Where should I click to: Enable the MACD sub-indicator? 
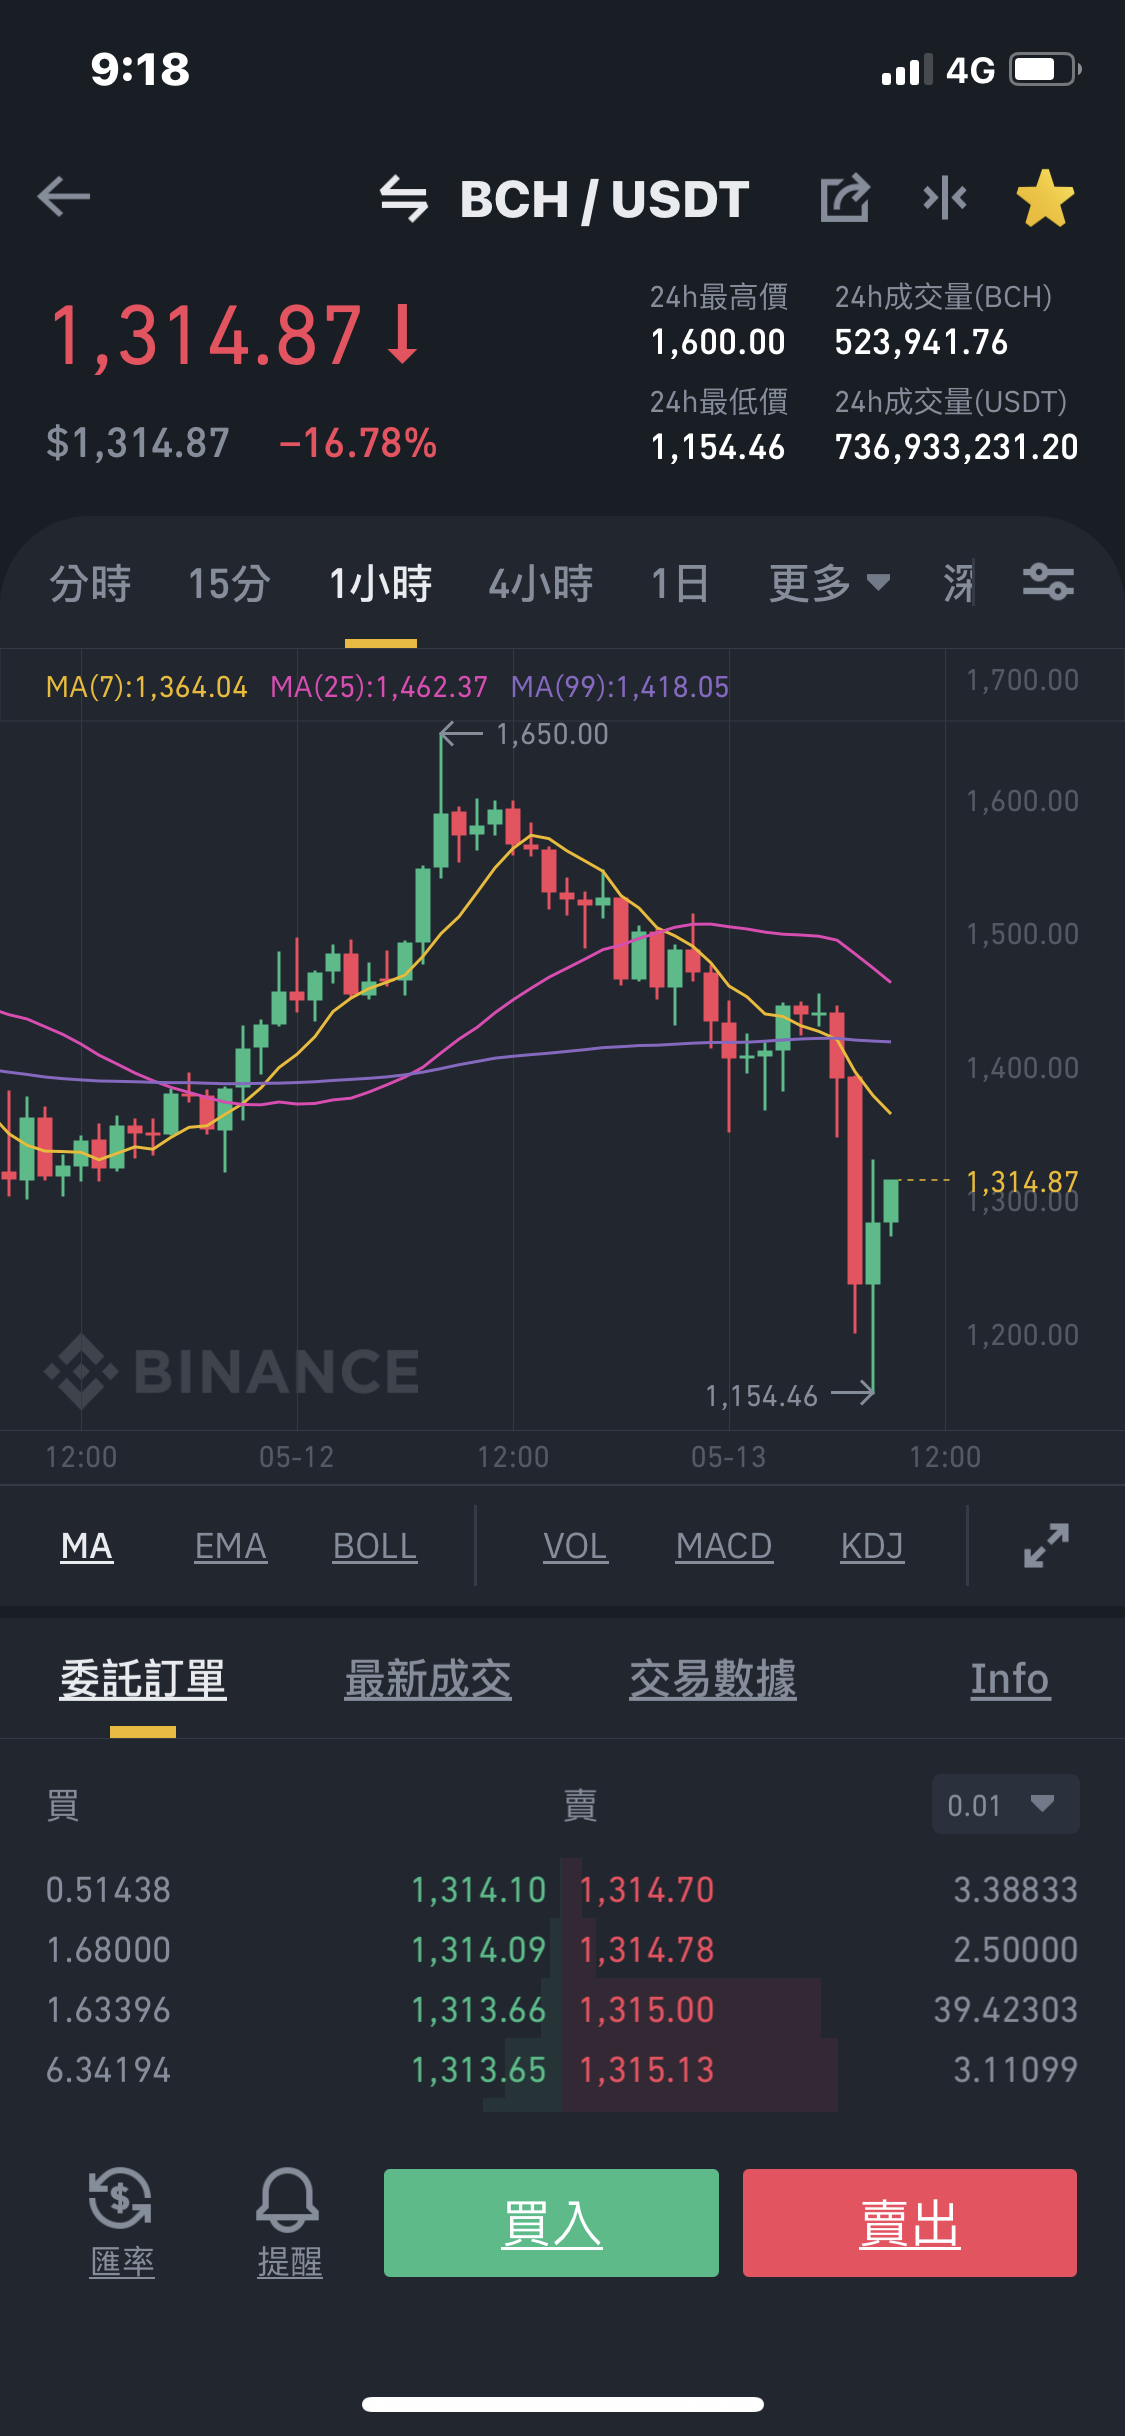pyautogui.click(x=724, y=1546)
